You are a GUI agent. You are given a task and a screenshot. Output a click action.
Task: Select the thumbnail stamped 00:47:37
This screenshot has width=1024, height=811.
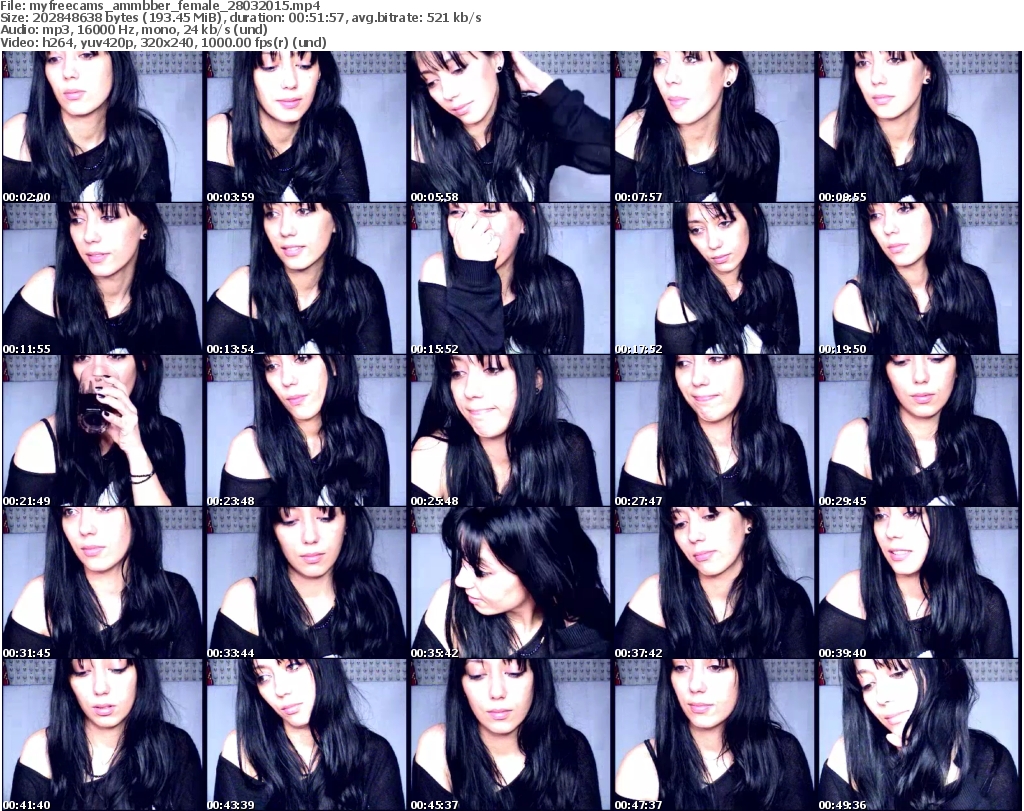tap(714, 735)
